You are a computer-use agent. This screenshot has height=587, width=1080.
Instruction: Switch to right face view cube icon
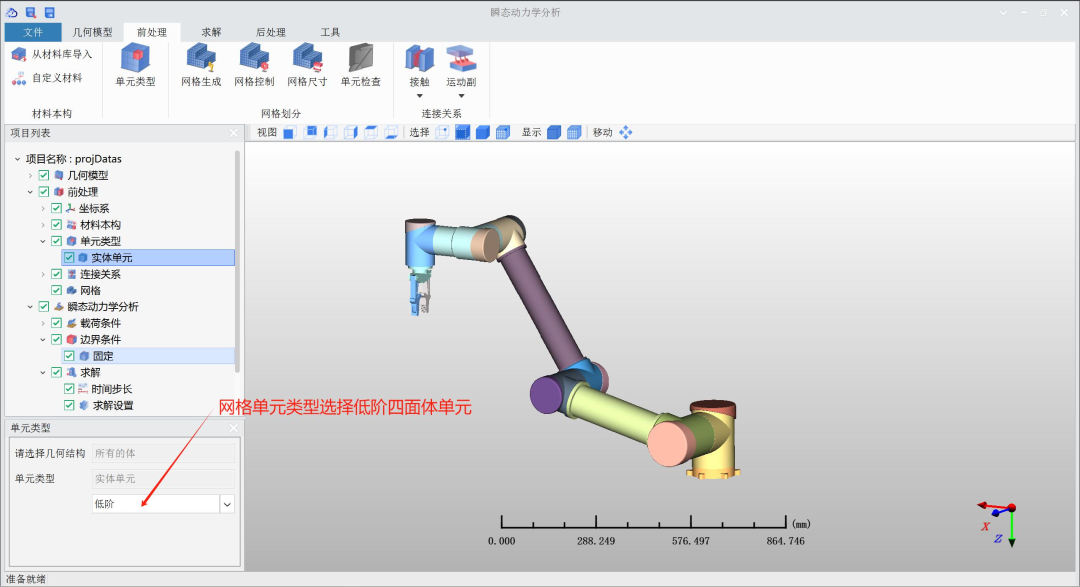pyautogui.click(x=351, y=132)
